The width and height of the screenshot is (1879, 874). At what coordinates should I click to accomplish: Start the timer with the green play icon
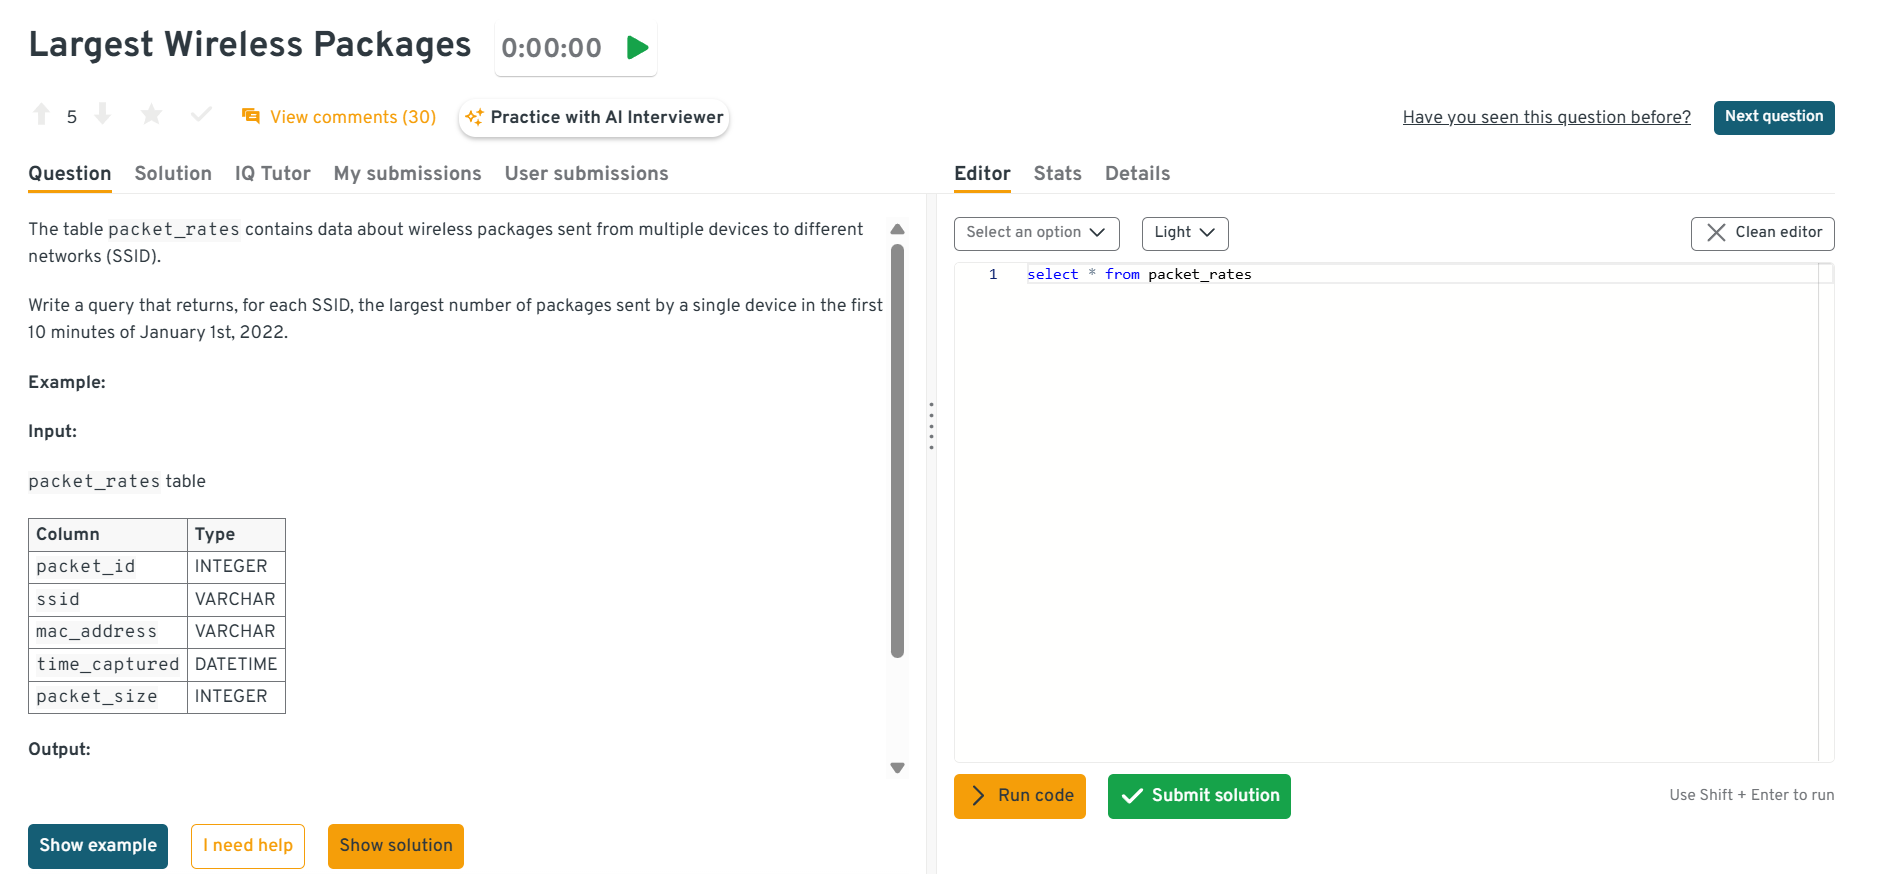637,48
